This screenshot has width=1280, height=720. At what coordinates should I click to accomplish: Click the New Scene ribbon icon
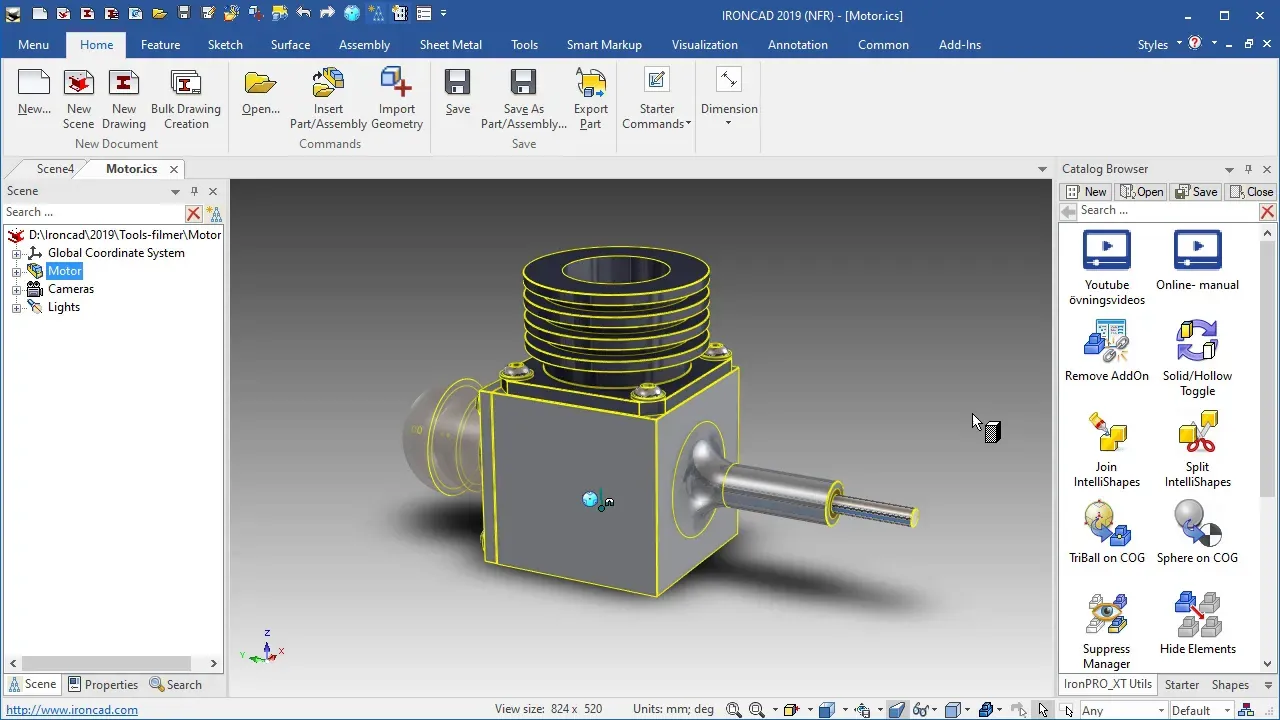79,83
